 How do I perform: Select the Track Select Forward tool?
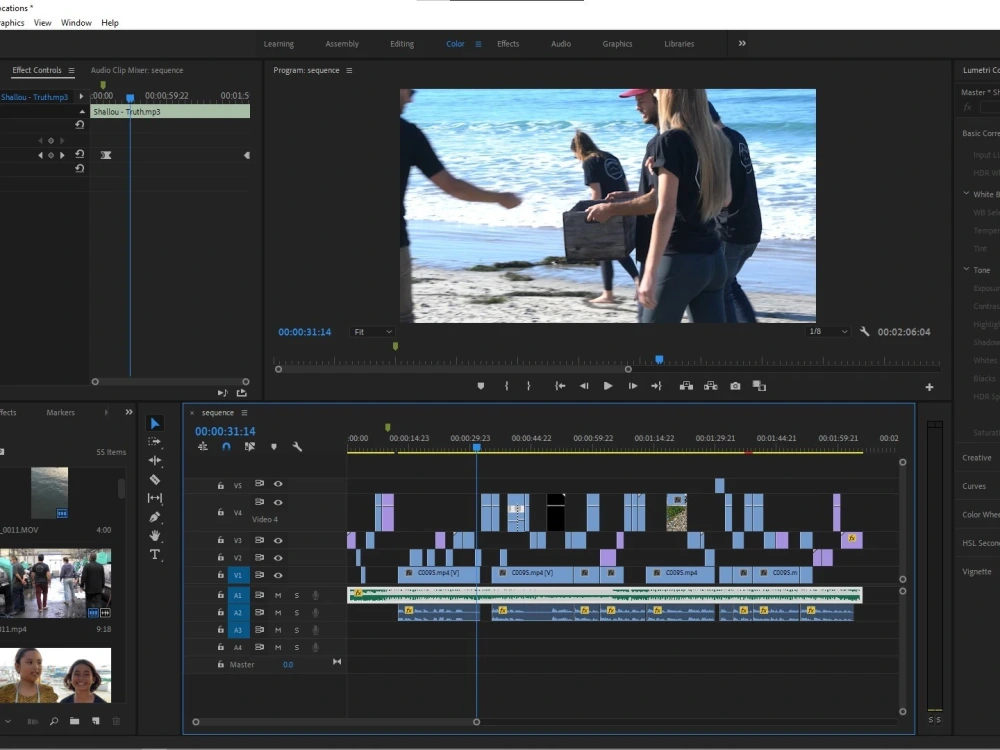pos(154,441)
